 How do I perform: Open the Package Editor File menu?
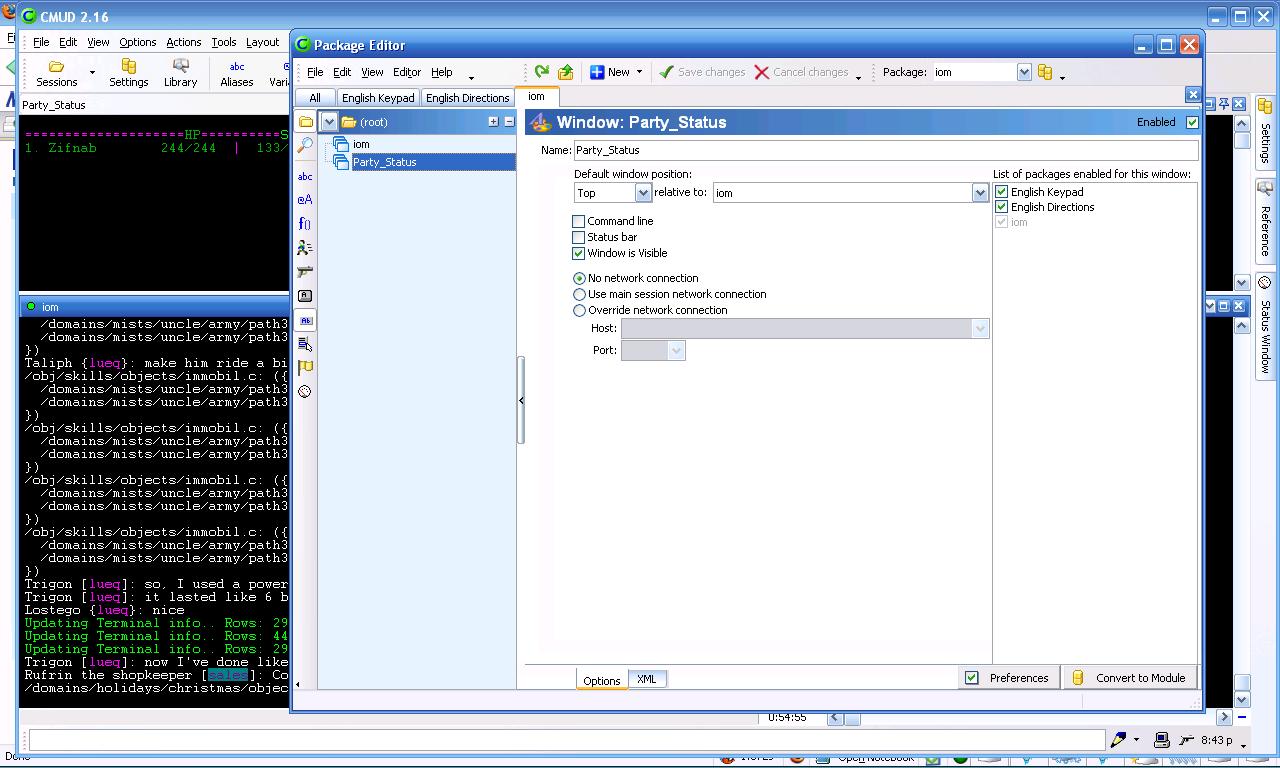pyautogui.click(x=315, y=72)
